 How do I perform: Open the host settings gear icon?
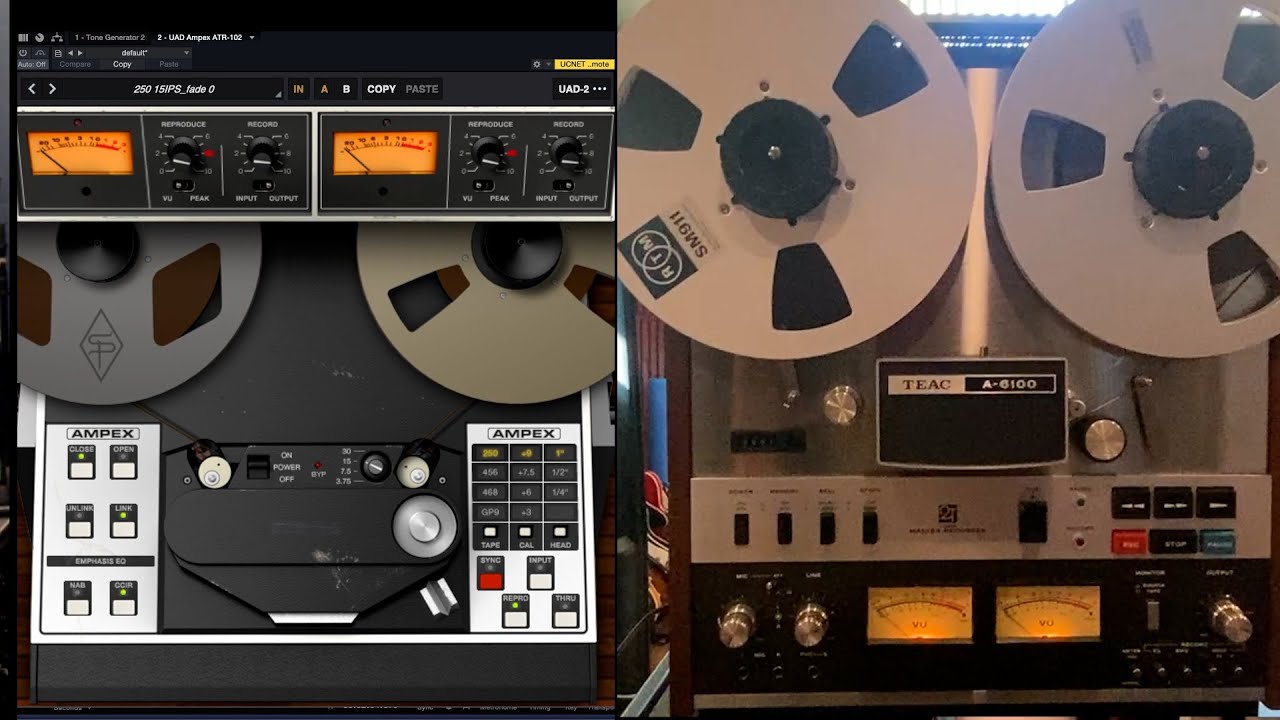[x=537, y=64]
